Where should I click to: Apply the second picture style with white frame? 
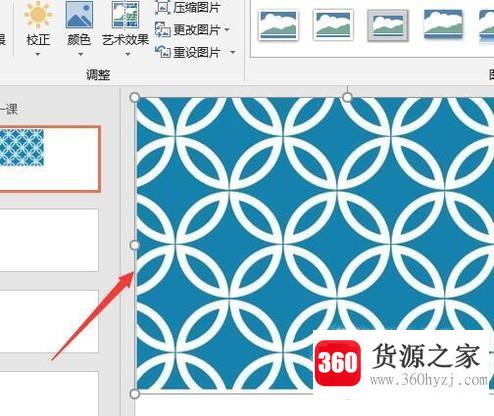(333, 25)
